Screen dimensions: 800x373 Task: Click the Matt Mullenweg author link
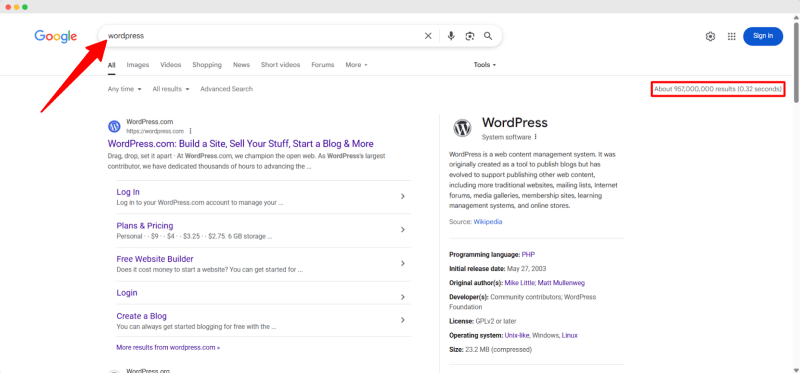tap(561, 283)
